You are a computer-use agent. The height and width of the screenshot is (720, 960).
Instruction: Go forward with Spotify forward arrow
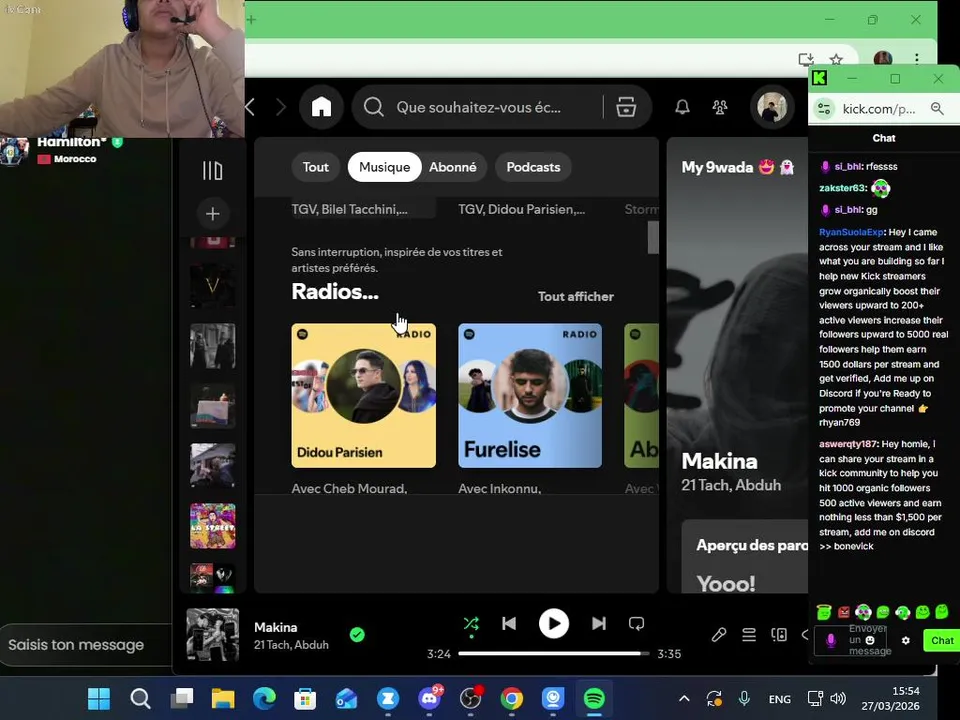coord(280,107)
